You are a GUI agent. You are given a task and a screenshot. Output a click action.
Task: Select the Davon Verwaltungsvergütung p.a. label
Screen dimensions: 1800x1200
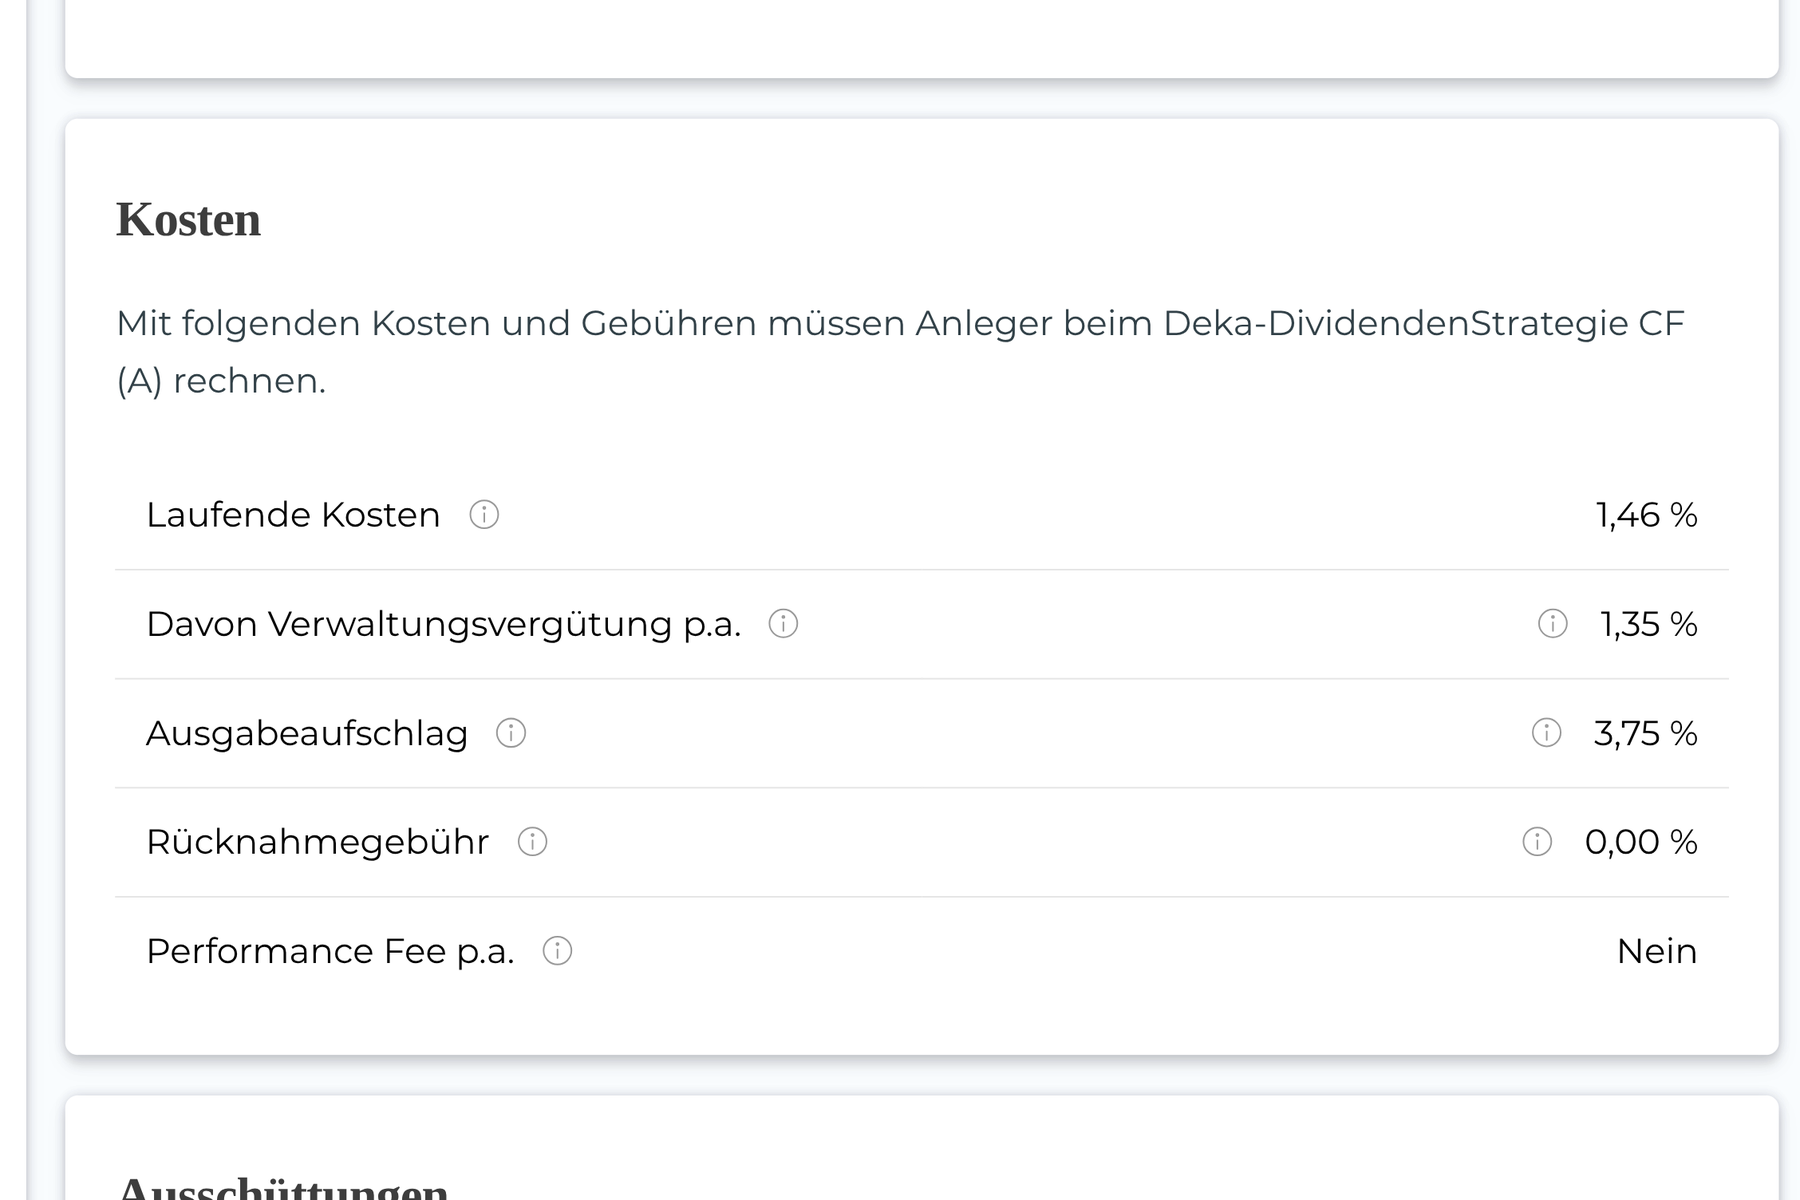click(444, 624)
